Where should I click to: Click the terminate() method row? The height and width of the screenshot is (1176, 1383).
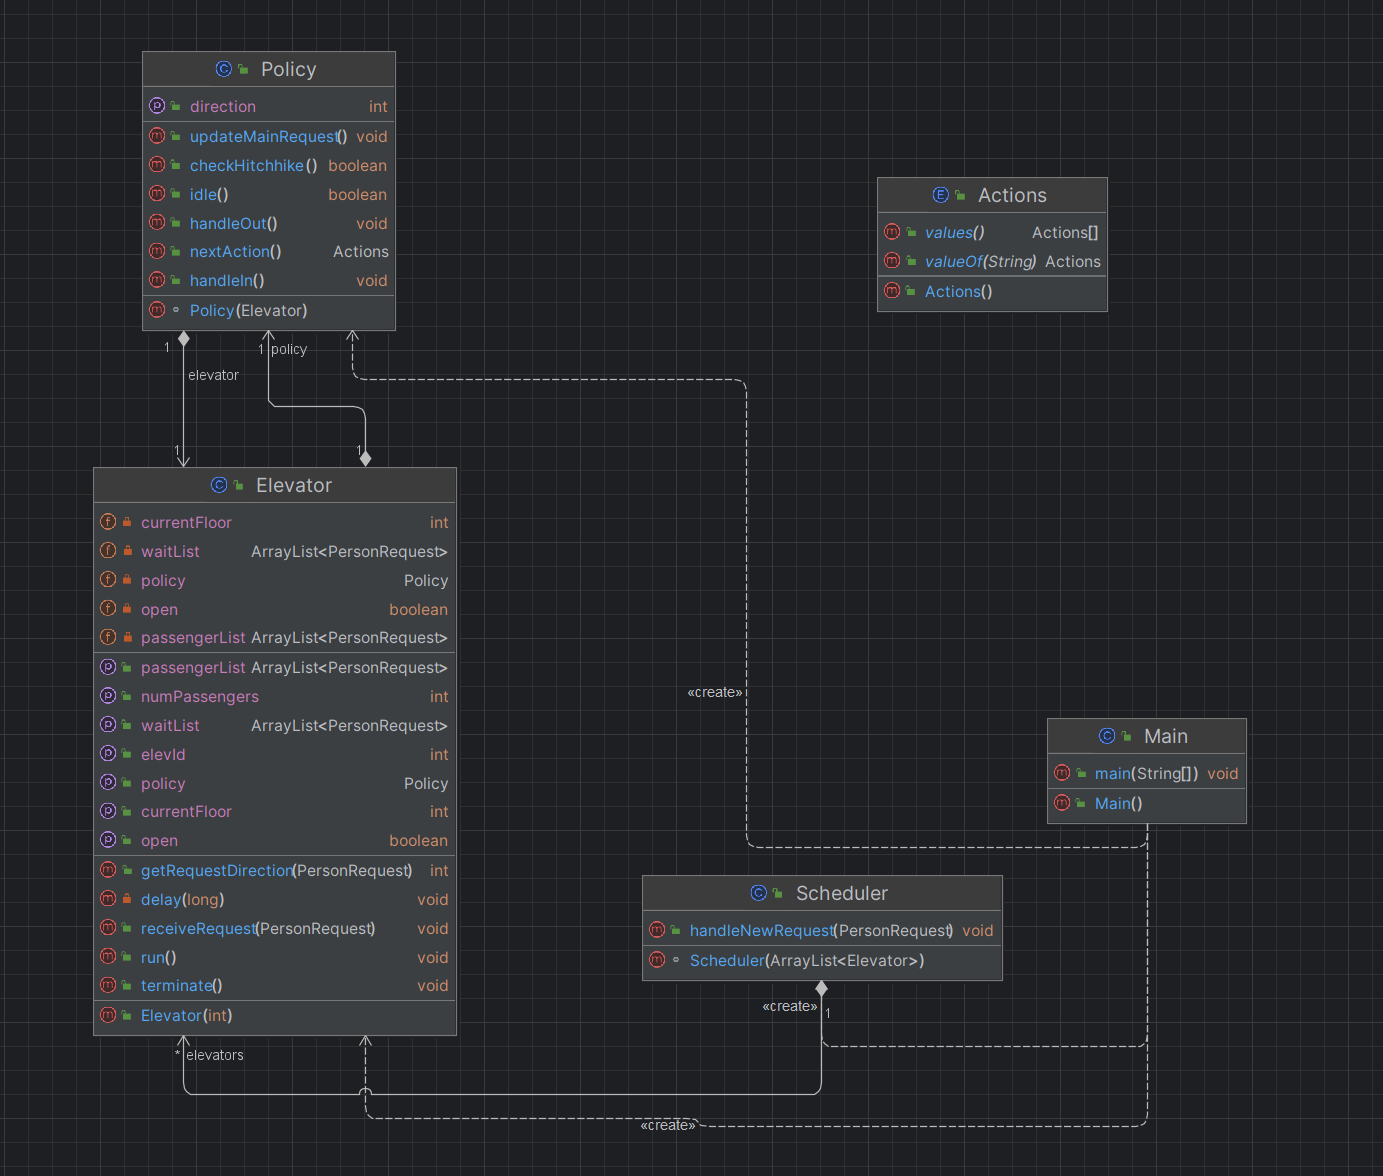point(275,986)
